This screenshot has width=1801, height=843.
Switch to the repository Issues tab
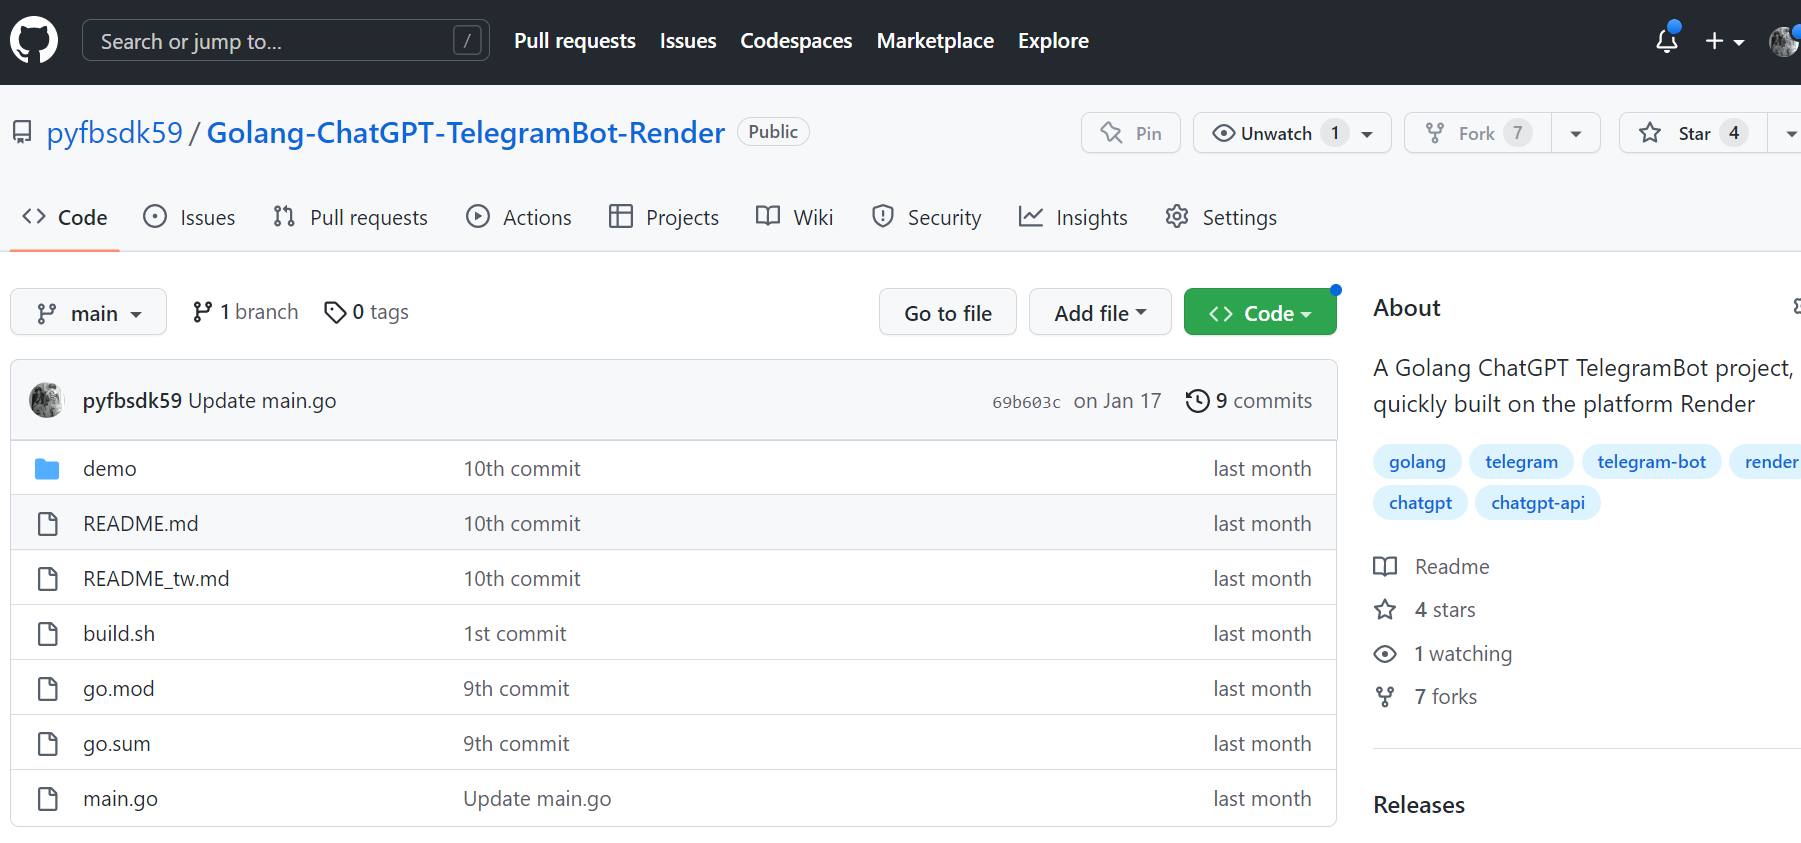click(x=189, y=217)
